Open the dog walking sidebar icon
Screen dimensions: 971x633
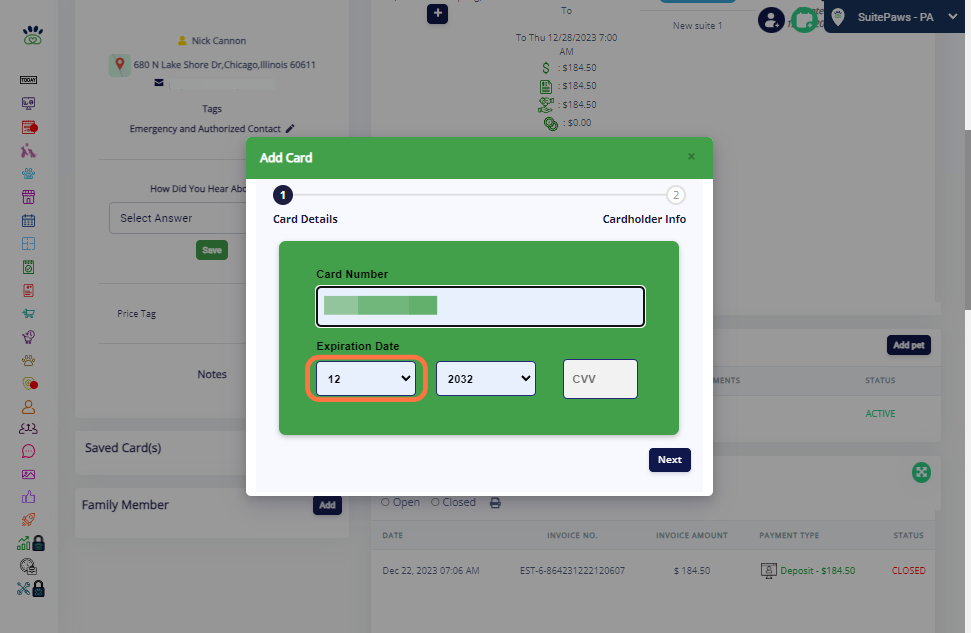[x=28, y=151]
